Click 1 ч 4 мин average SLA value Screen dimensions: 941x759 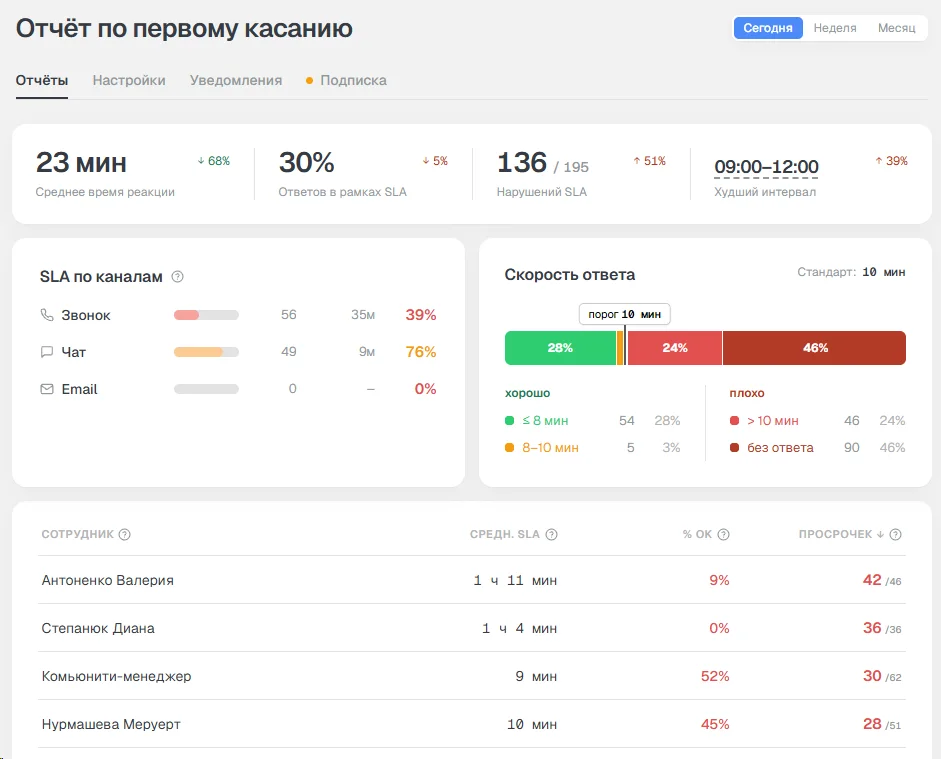(520, 628)
